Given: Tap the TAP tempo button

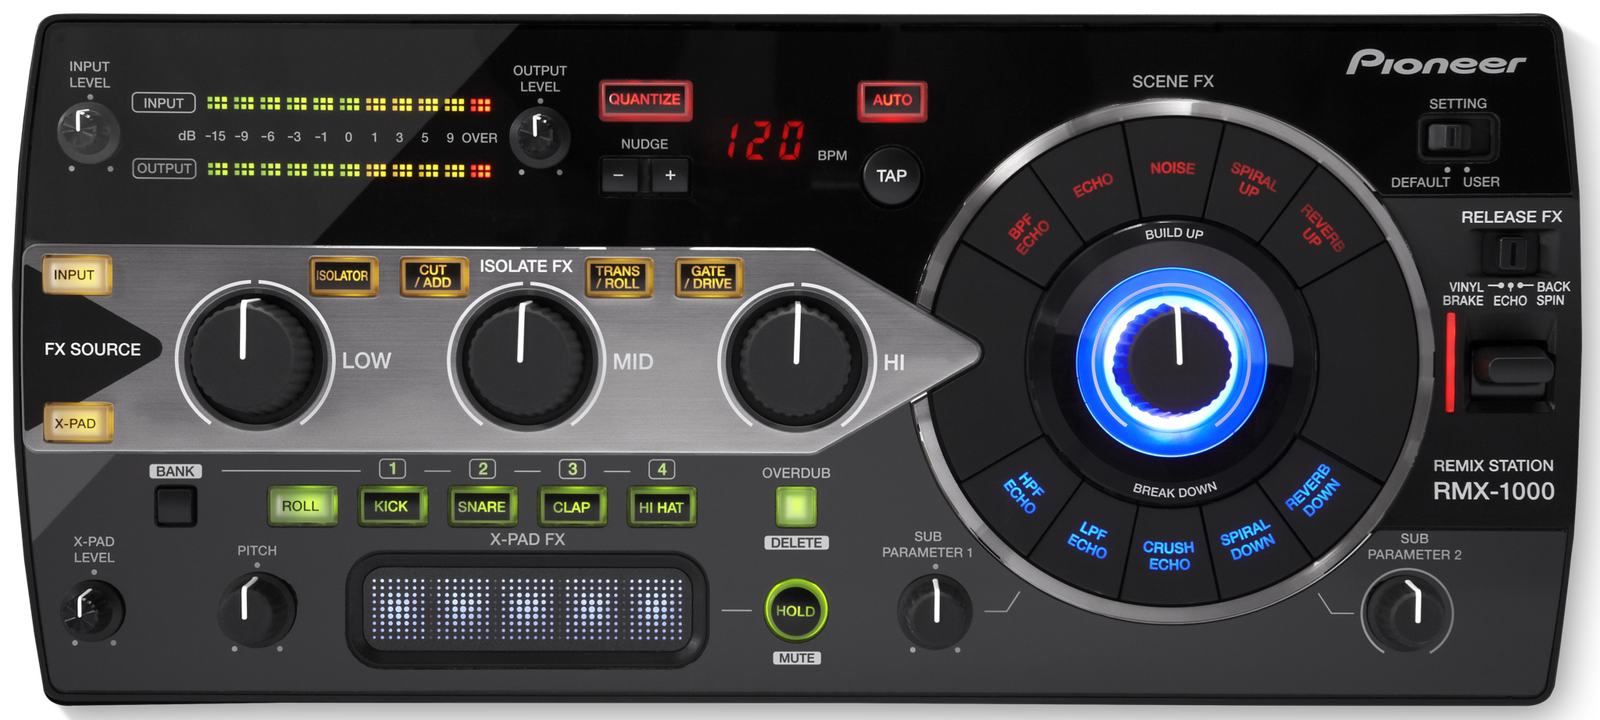Looking at the screenshot, I should coord(891,176).
